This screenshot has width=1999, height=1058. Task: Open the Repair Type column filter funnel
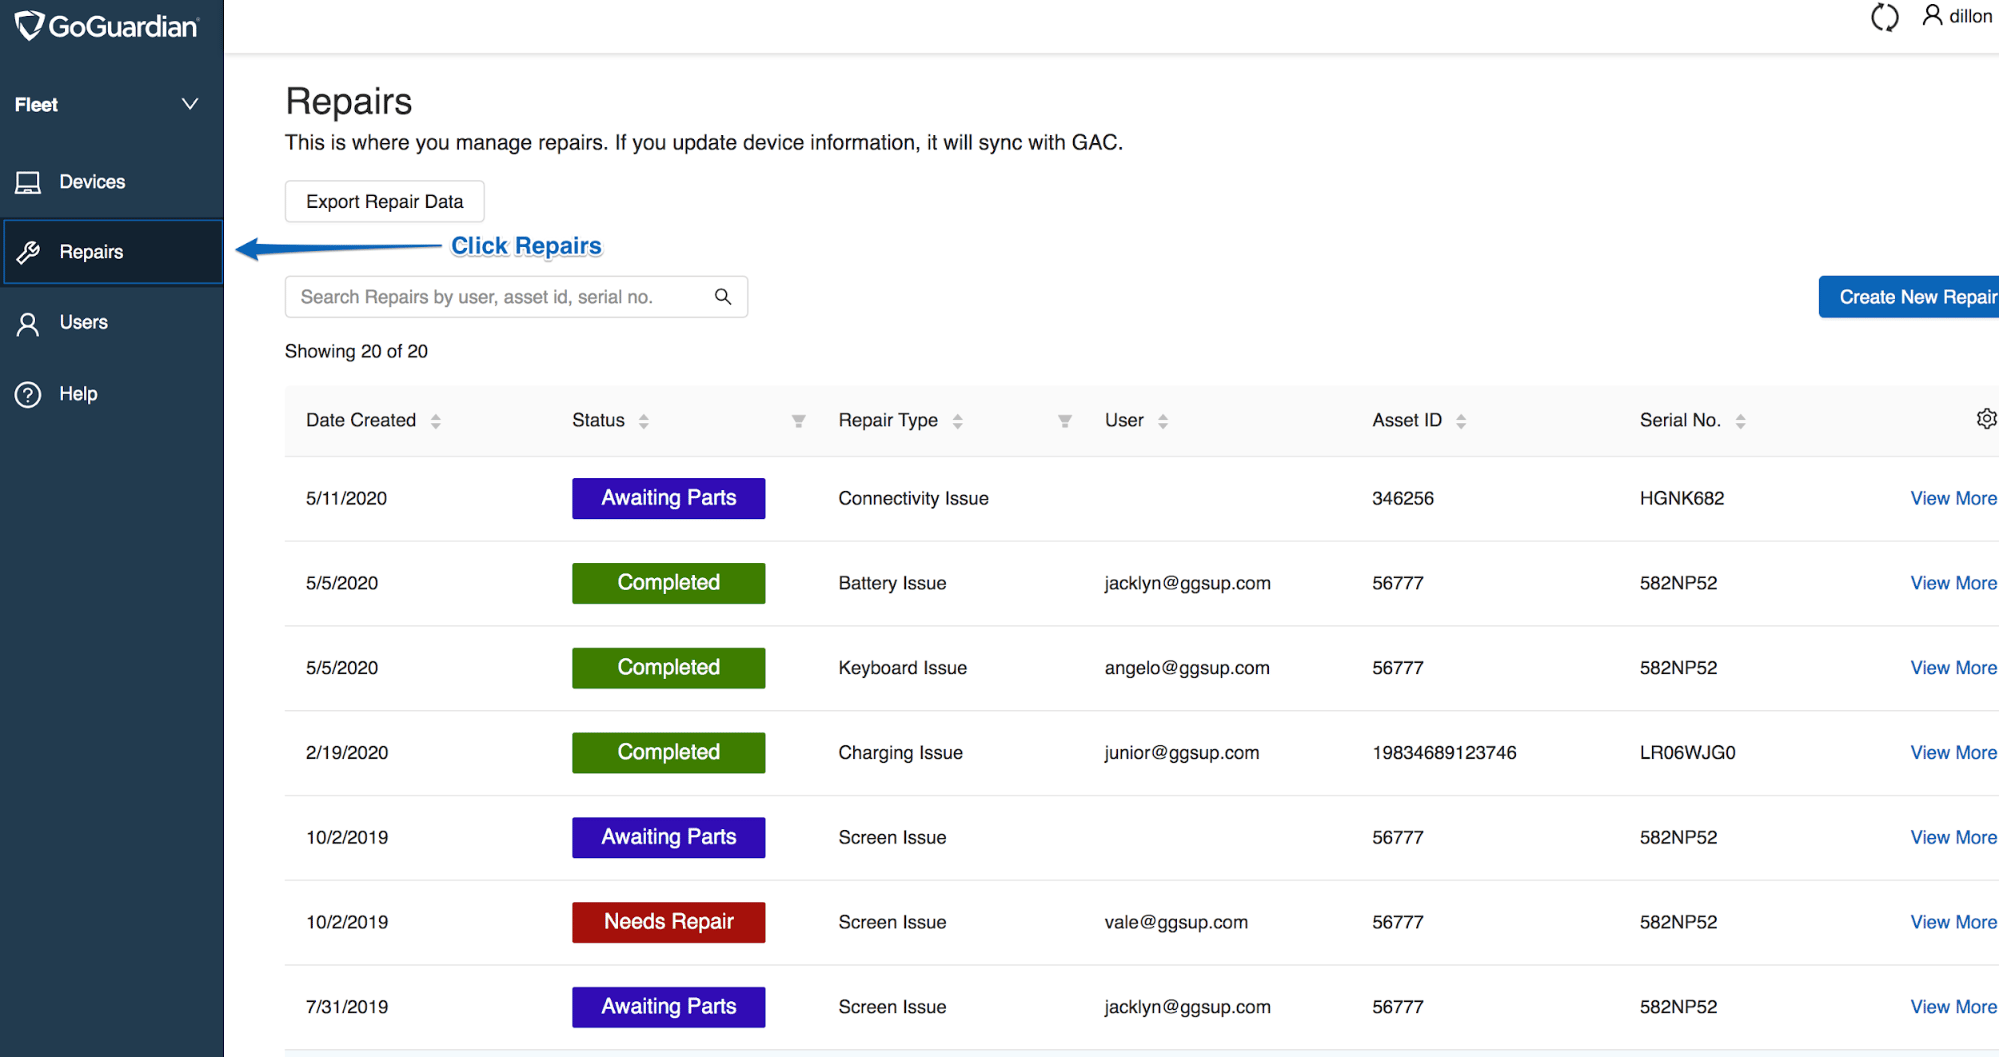[1065, 421]
